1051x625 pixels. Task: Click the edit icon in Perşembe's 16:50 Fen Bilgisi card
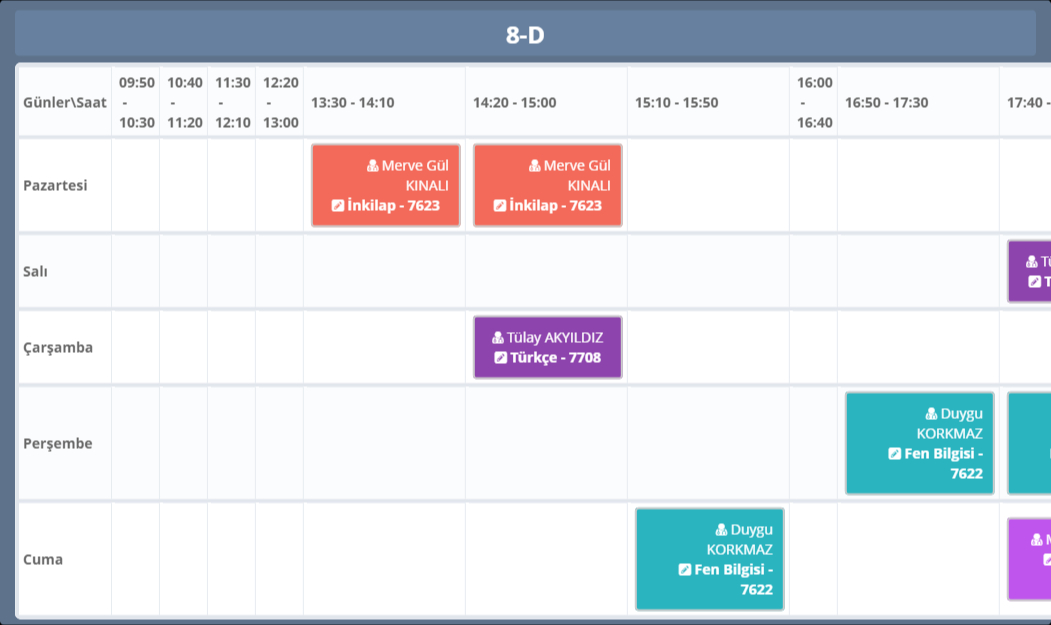(894, 454)
